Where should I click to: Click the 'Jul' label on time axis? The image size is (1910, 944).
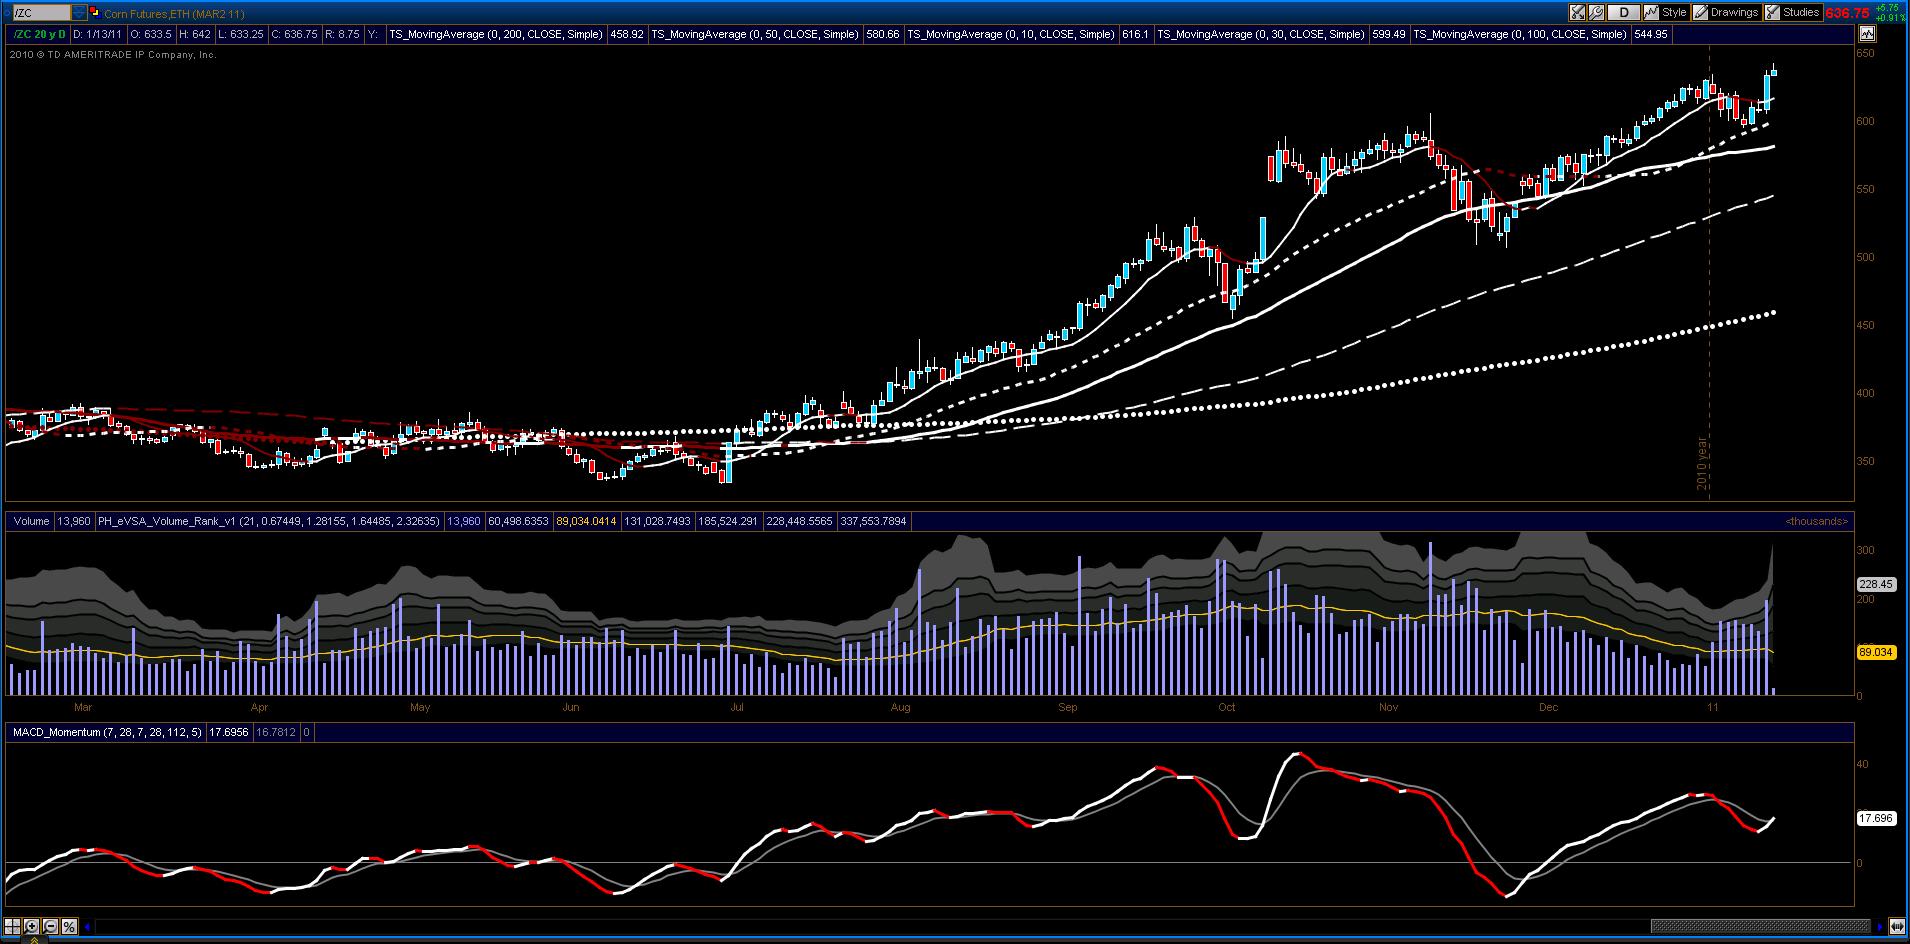coord(737,708)
